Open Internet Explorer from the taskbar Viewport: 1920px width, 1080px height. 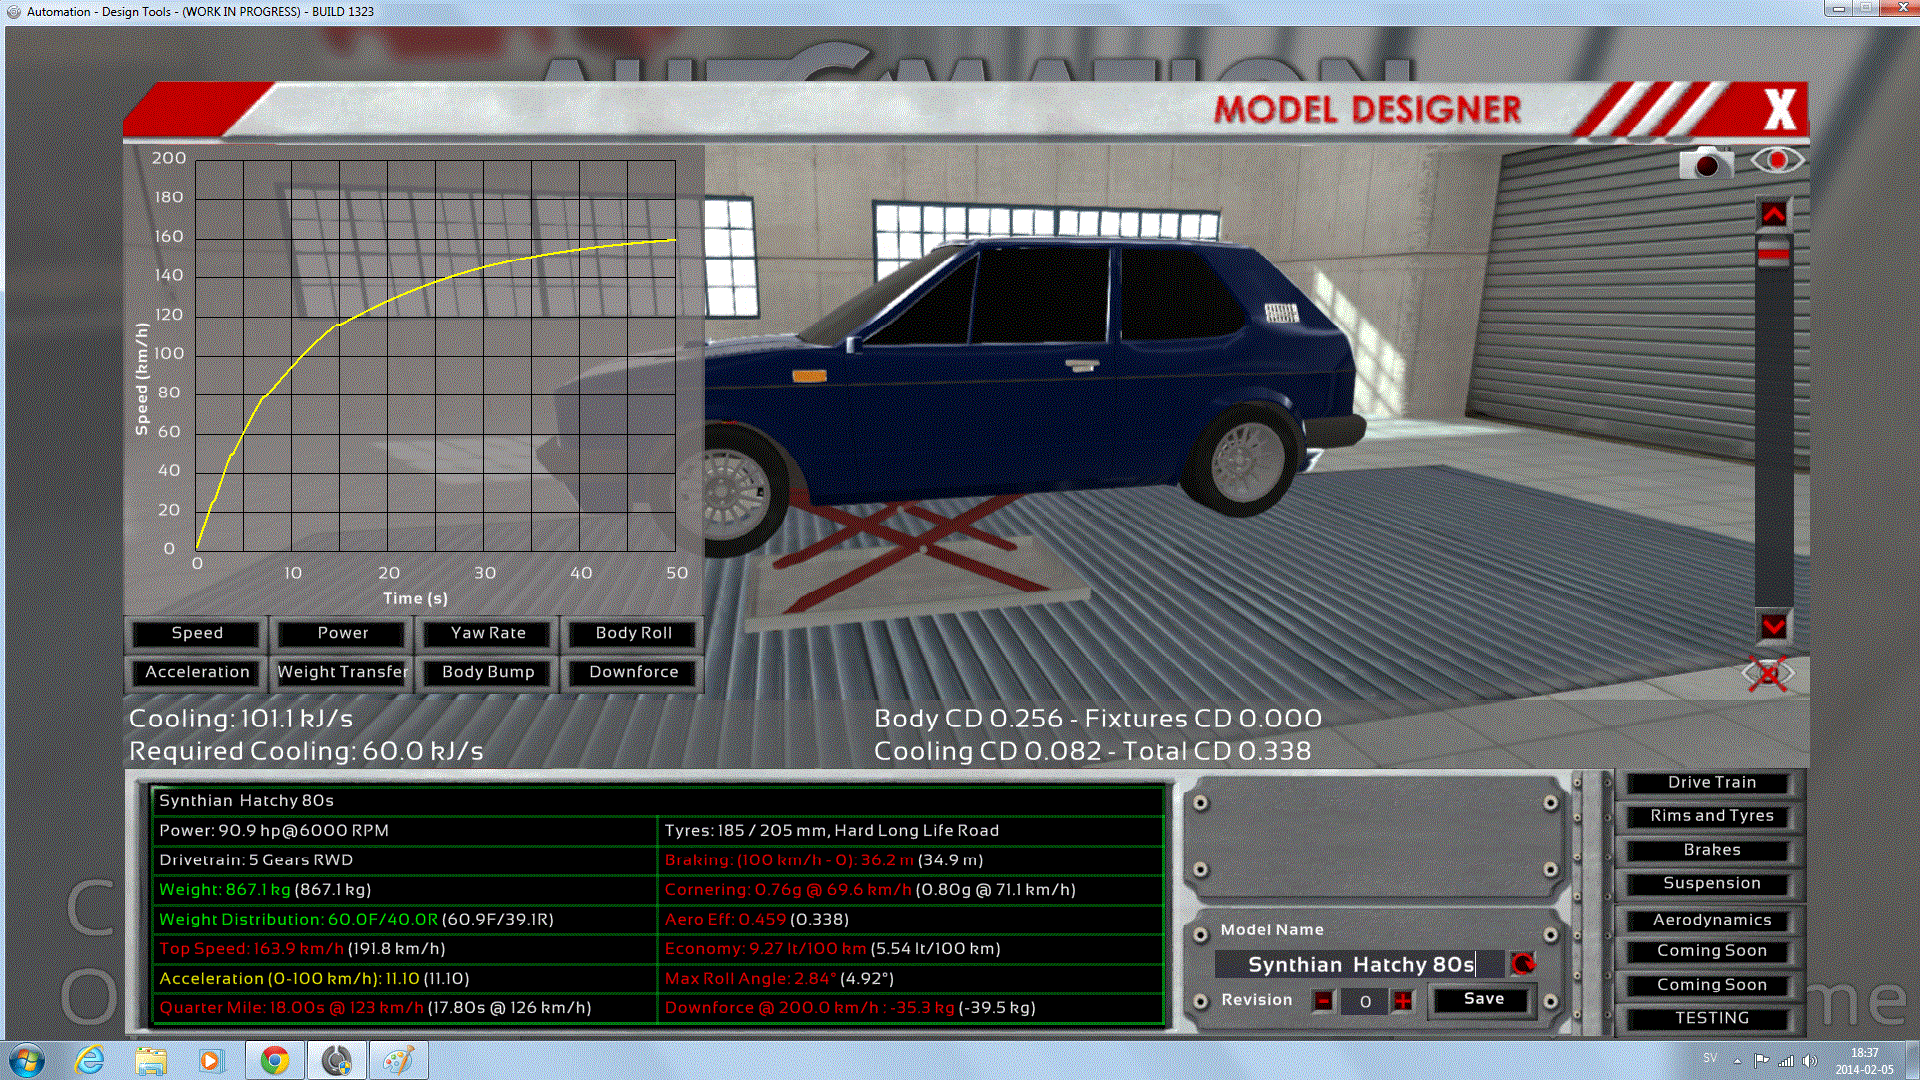pos(90,1060)
